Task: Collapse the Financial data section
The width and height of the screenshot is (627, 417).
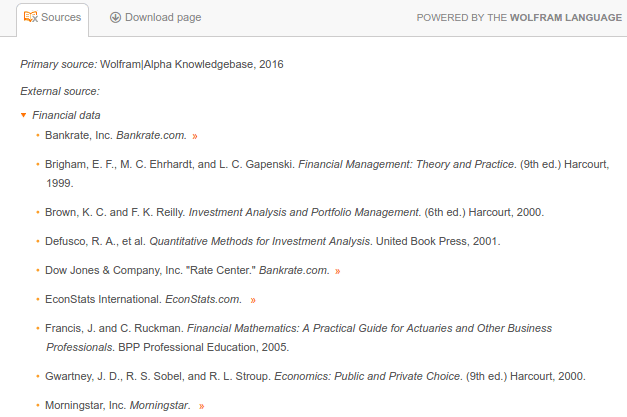Action: coord(24,115)
